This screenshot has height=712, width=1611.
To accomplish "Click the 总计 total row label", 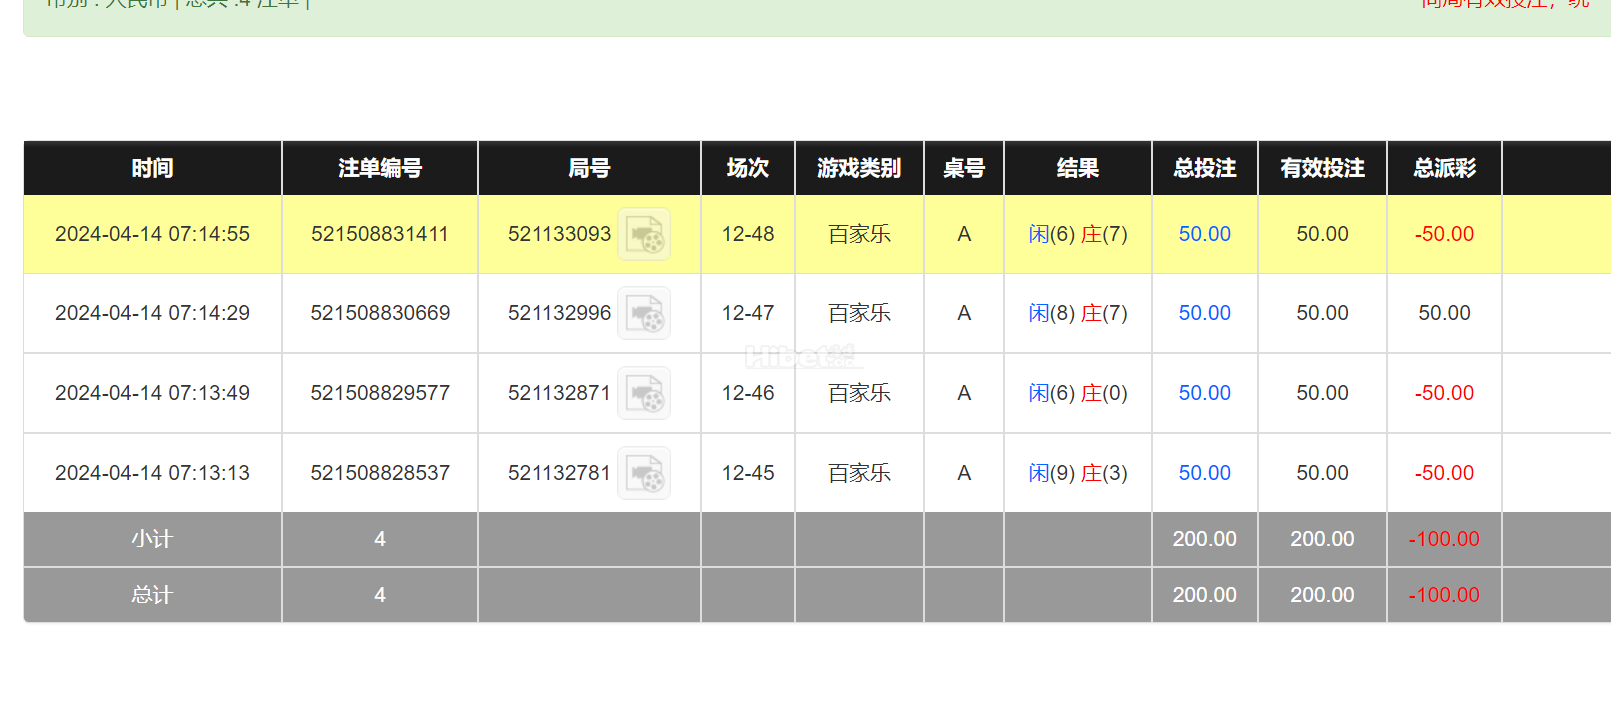I will click(x=152, y=595).
